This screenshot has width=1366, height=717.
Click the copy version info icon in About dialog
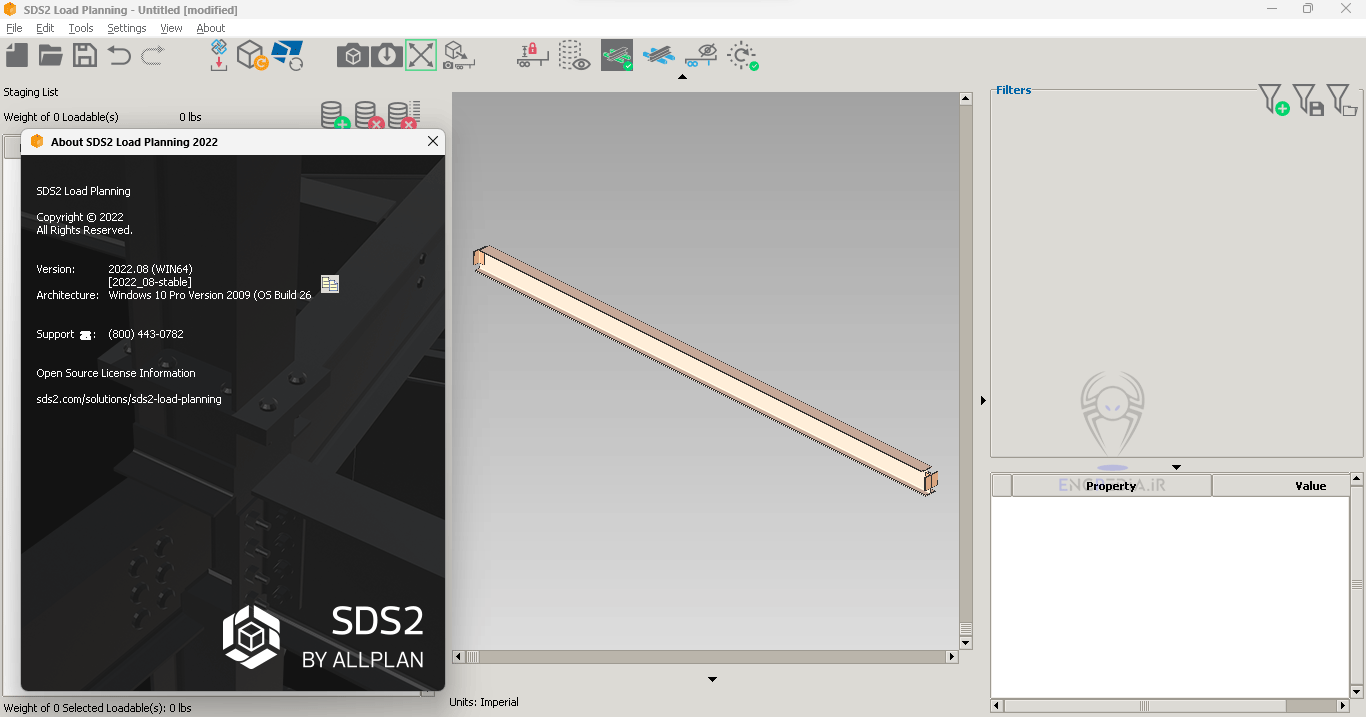click(330, 283)
